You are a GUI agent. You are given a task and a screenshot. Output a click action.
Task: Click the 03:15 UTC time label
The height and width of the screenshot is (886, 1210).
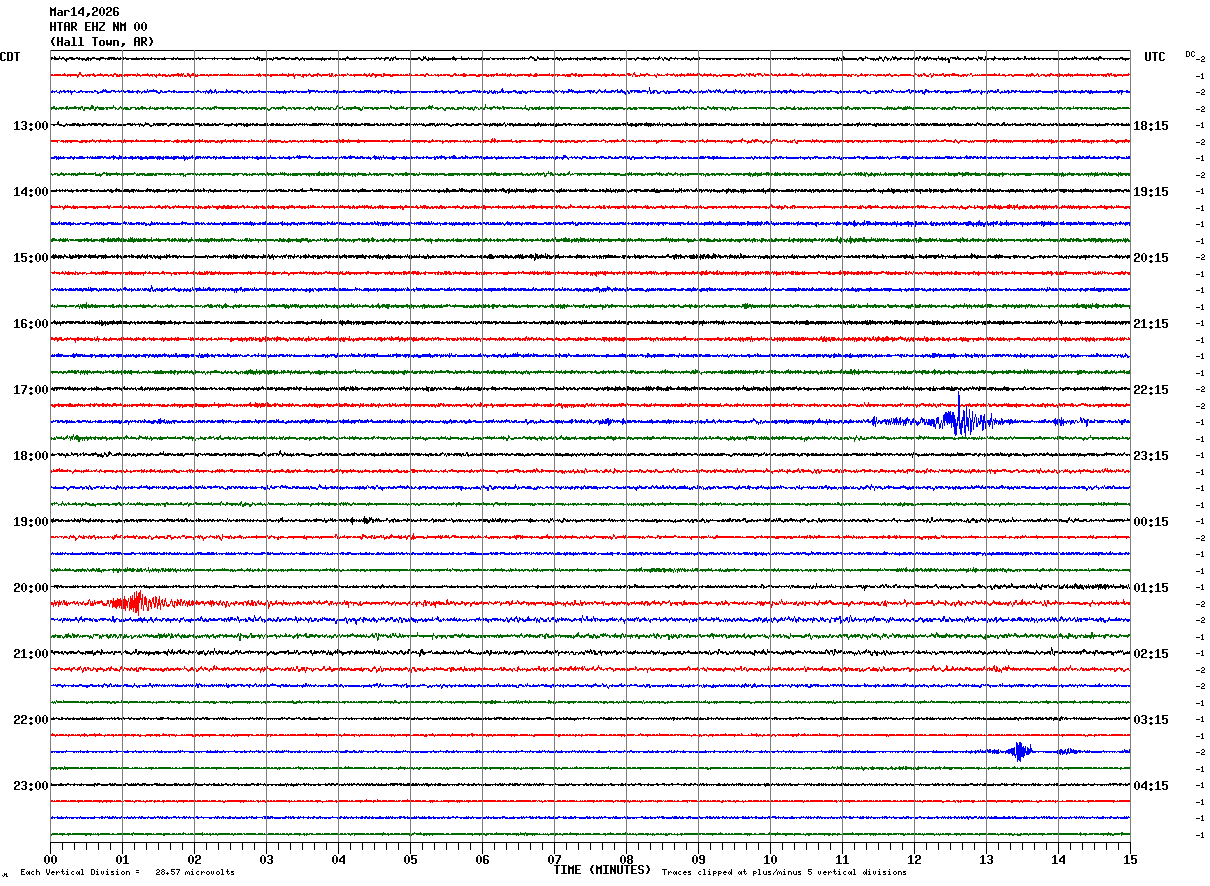1151,720
